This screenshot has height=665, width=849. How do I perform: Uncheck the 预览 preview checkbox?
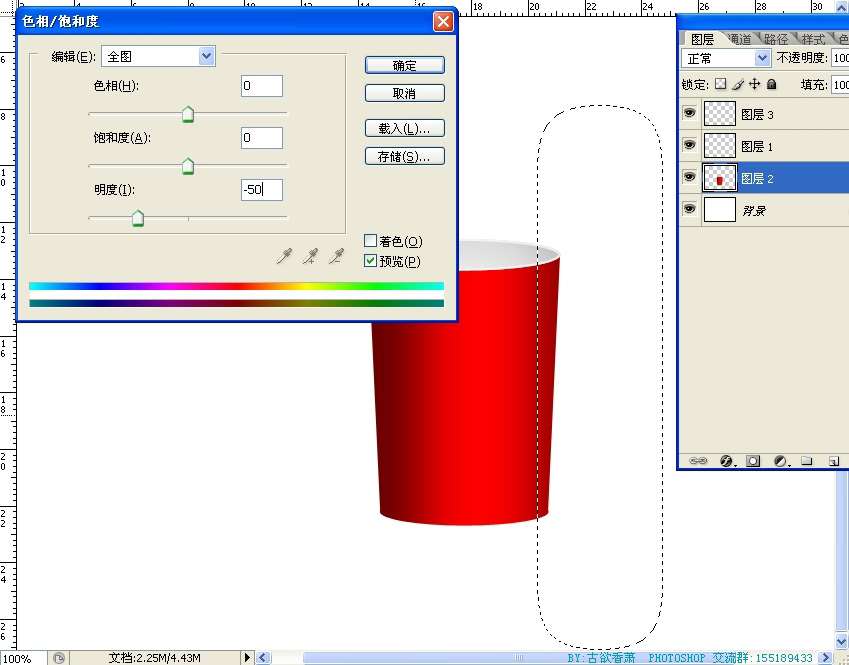tap(371, 261)
